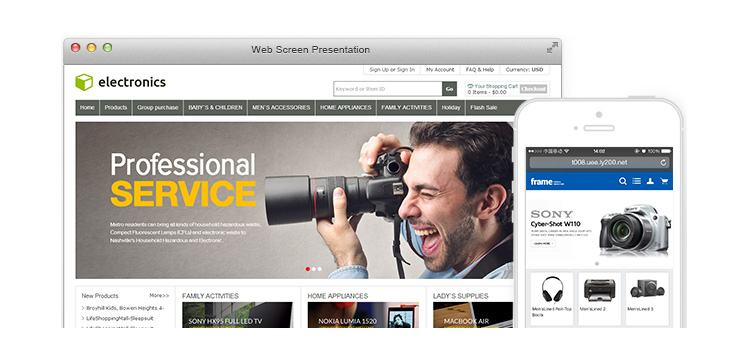Select the third carousel dot
Viewport: 748px width, 364px height.
pyautogui.click(x=319, y=269)
